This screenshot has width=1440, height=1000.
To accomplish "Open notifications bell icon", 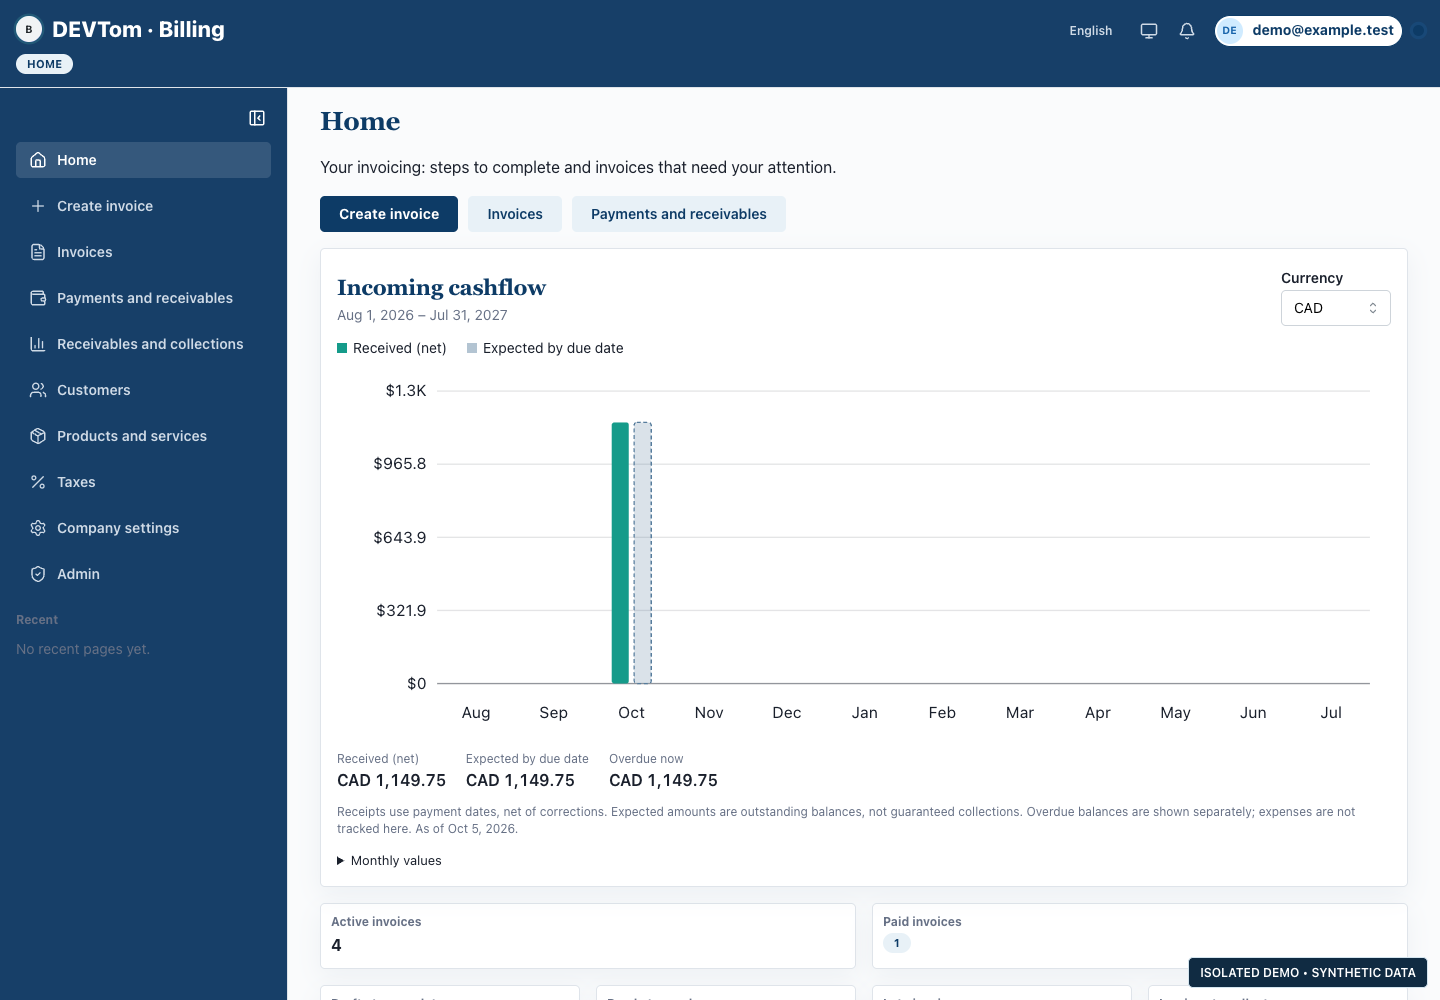I will tap(1187, 31).
